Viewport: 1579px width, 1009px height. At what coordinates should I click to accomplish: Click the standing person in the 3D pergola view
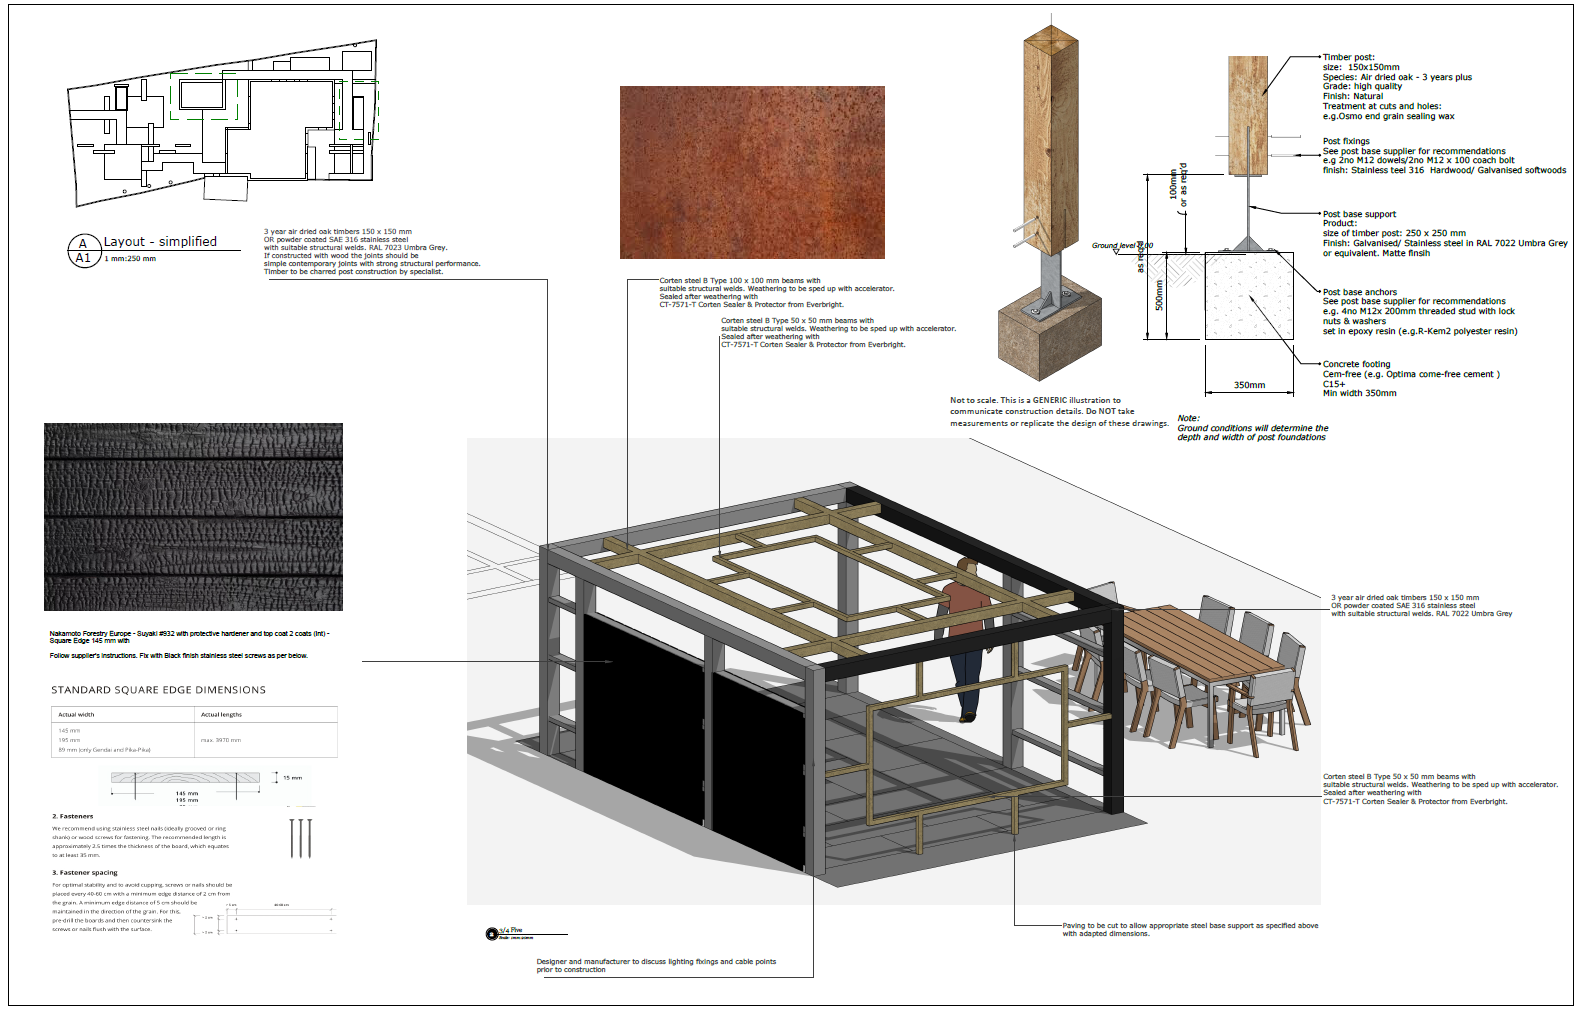965,639
